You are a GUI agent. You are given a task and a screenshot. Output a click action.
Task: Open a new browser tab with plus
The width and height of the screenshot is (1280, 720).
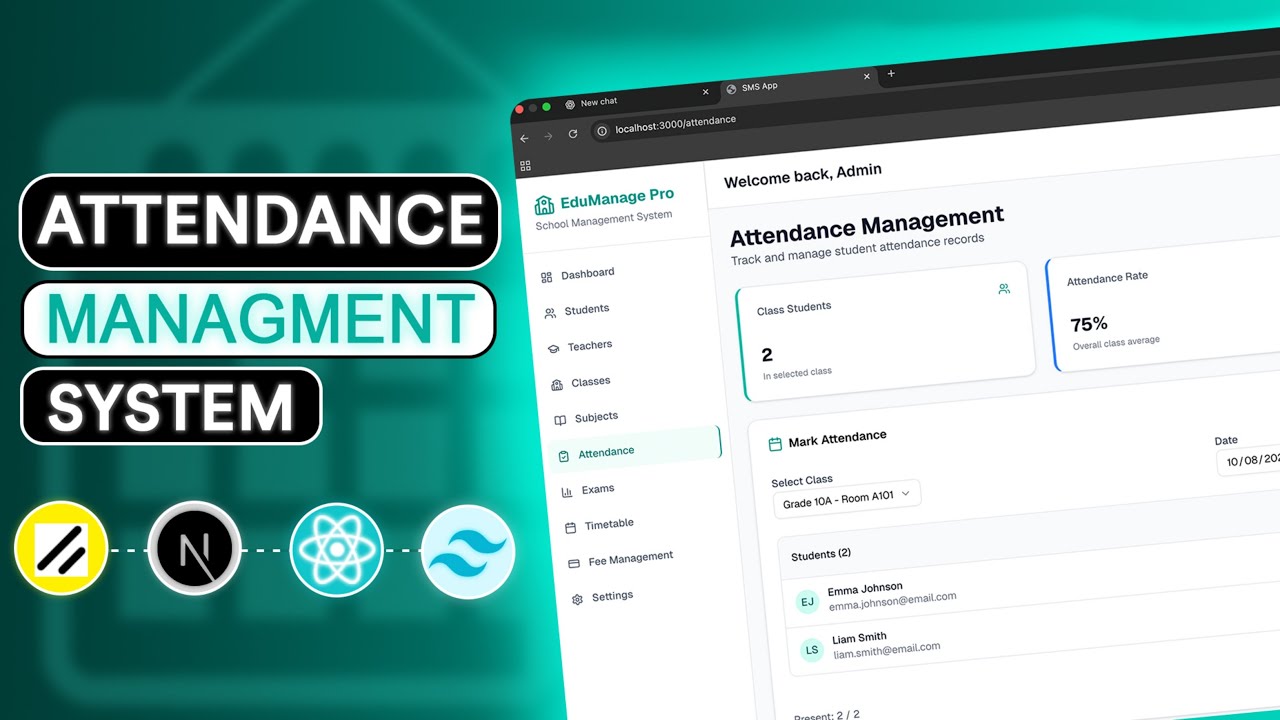(x=891, y=73)
